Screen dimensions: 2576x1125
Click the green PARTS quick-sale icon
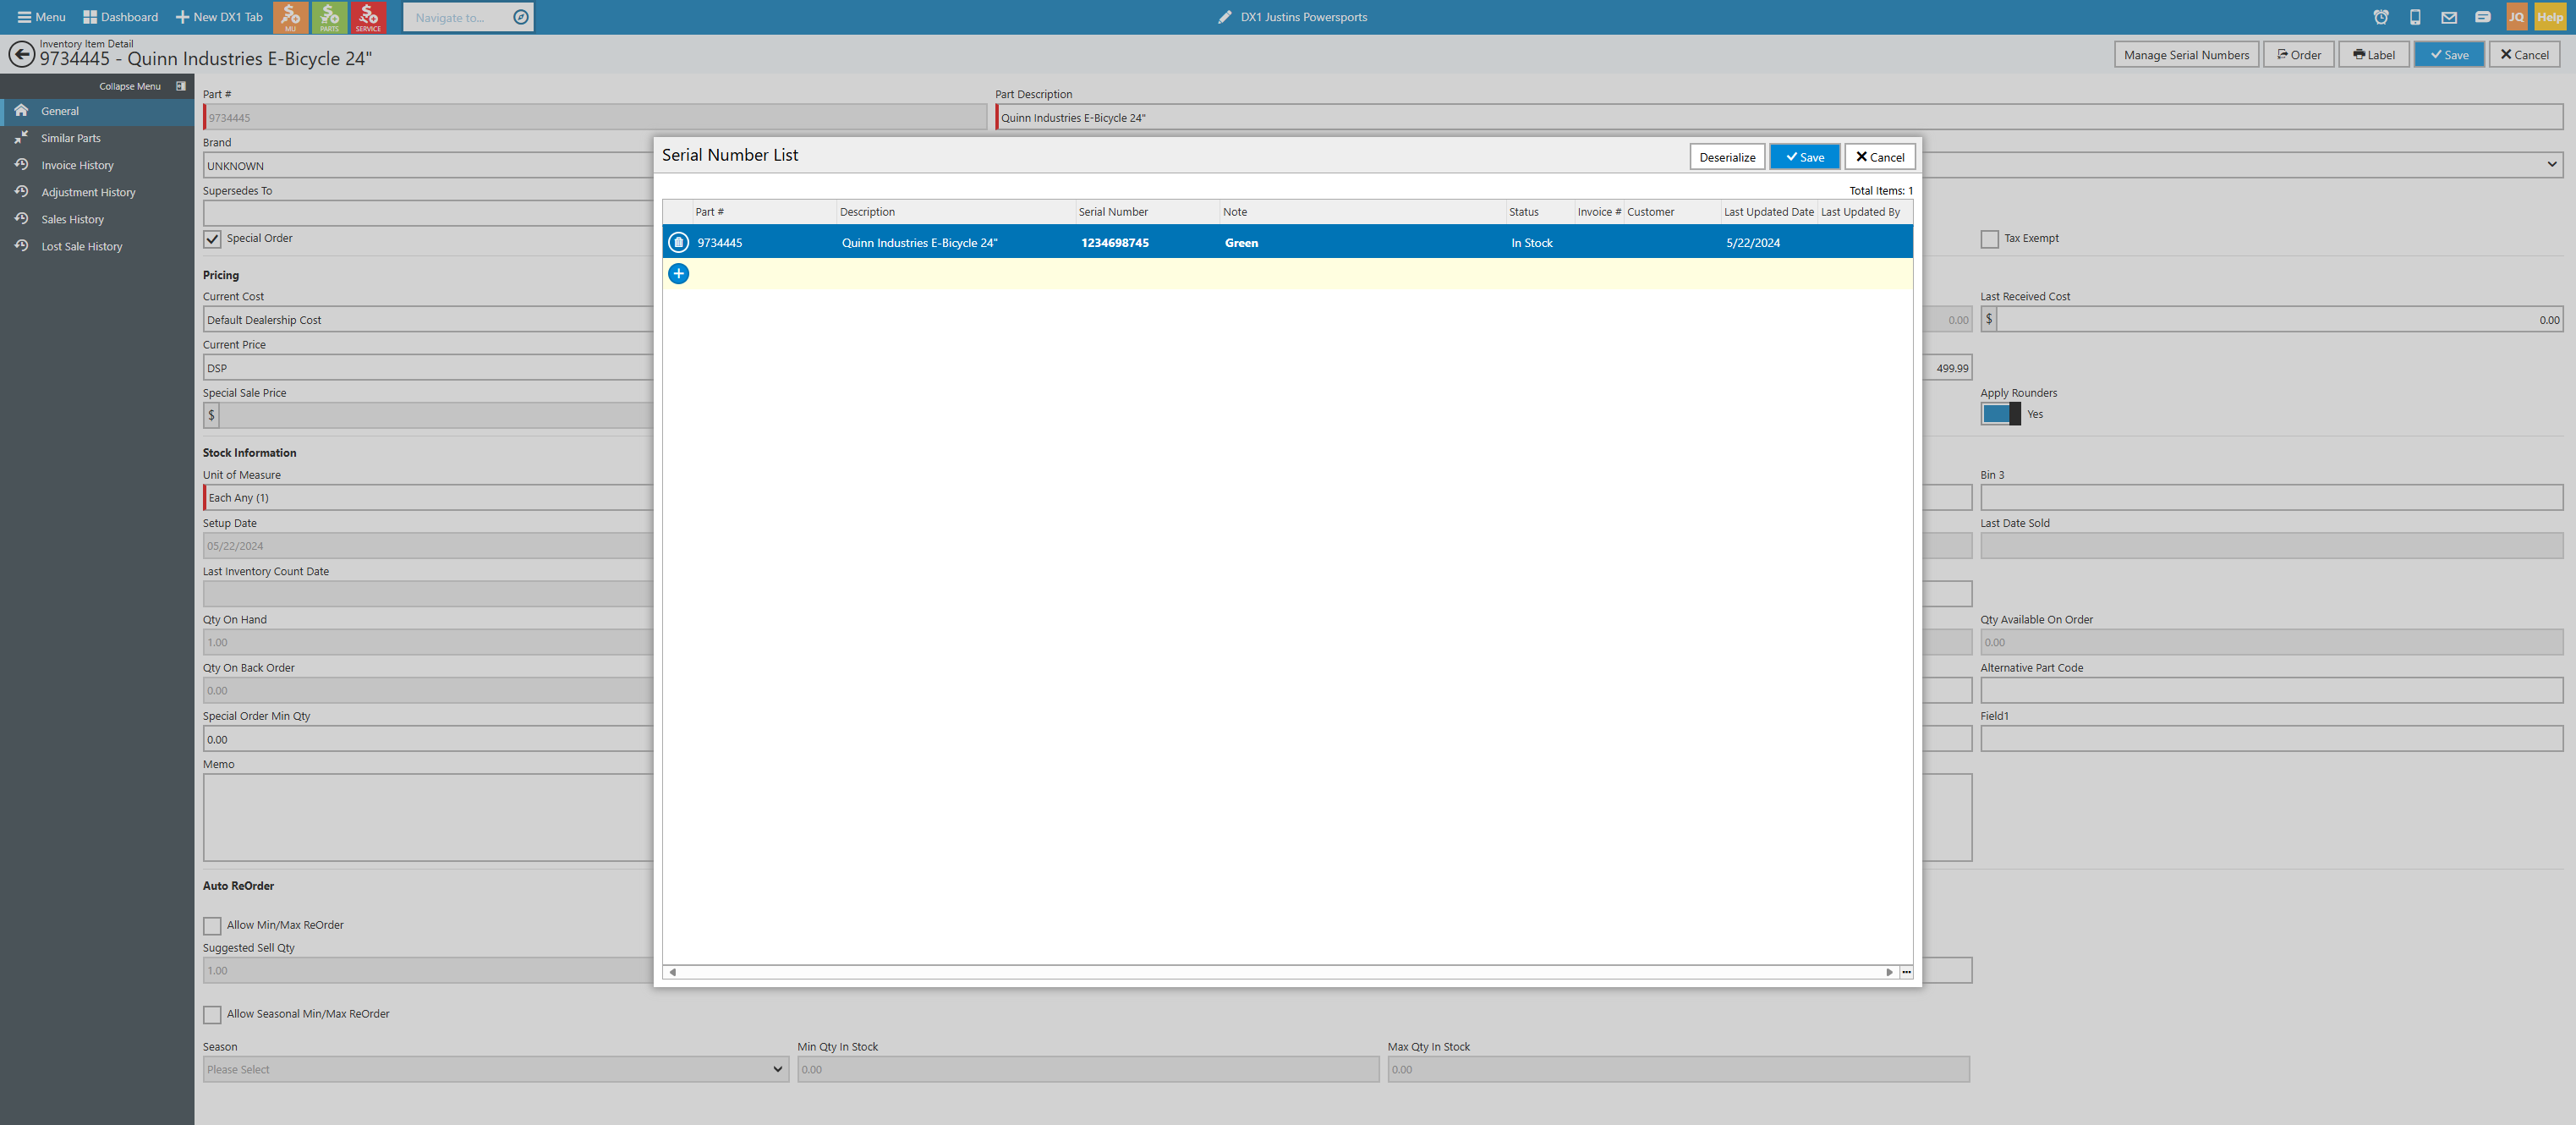[x=329, y=17]
